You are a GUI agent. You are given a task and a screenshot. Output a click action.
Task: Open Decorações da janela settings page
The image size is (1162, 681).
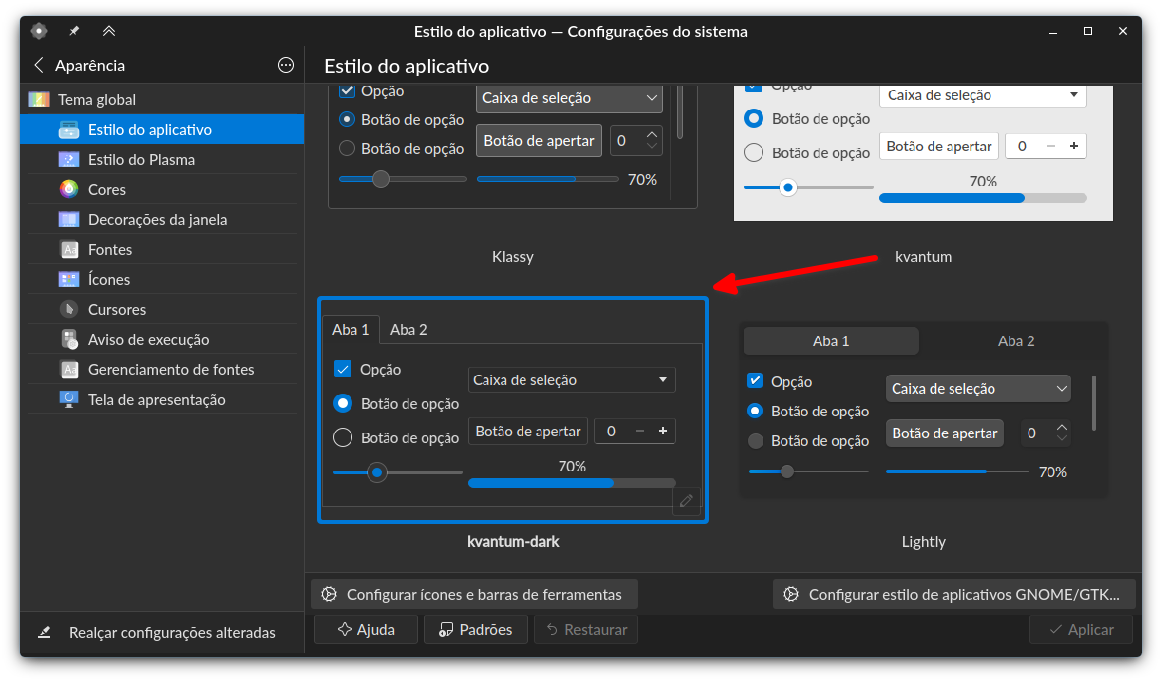pyautogui.click(x=162, y=219)
